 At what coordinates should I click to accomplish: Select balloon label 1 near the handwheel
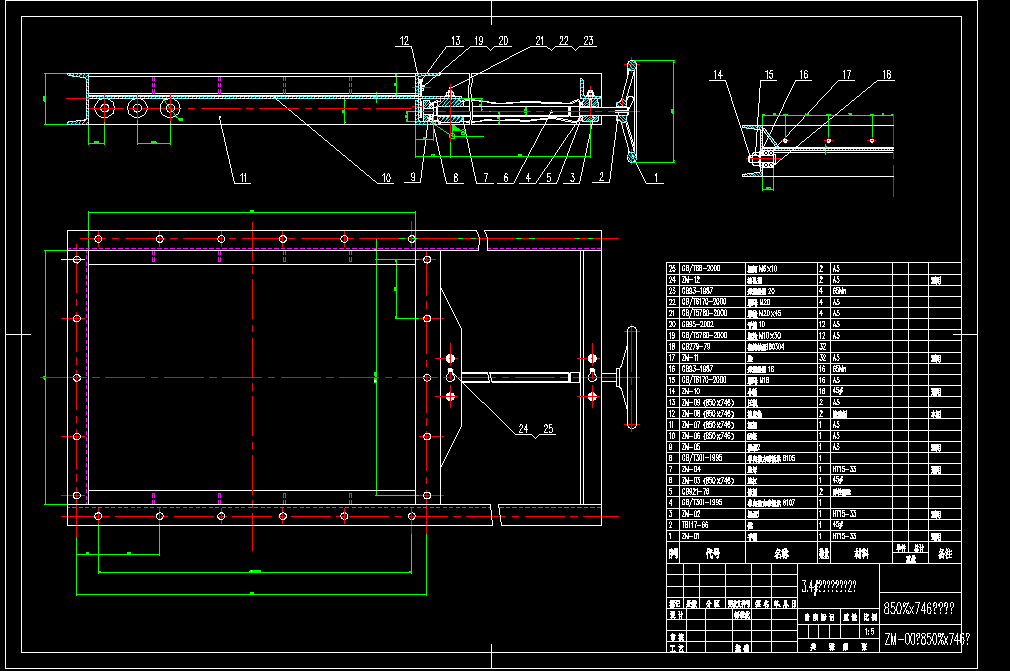[x=656, y=177]
